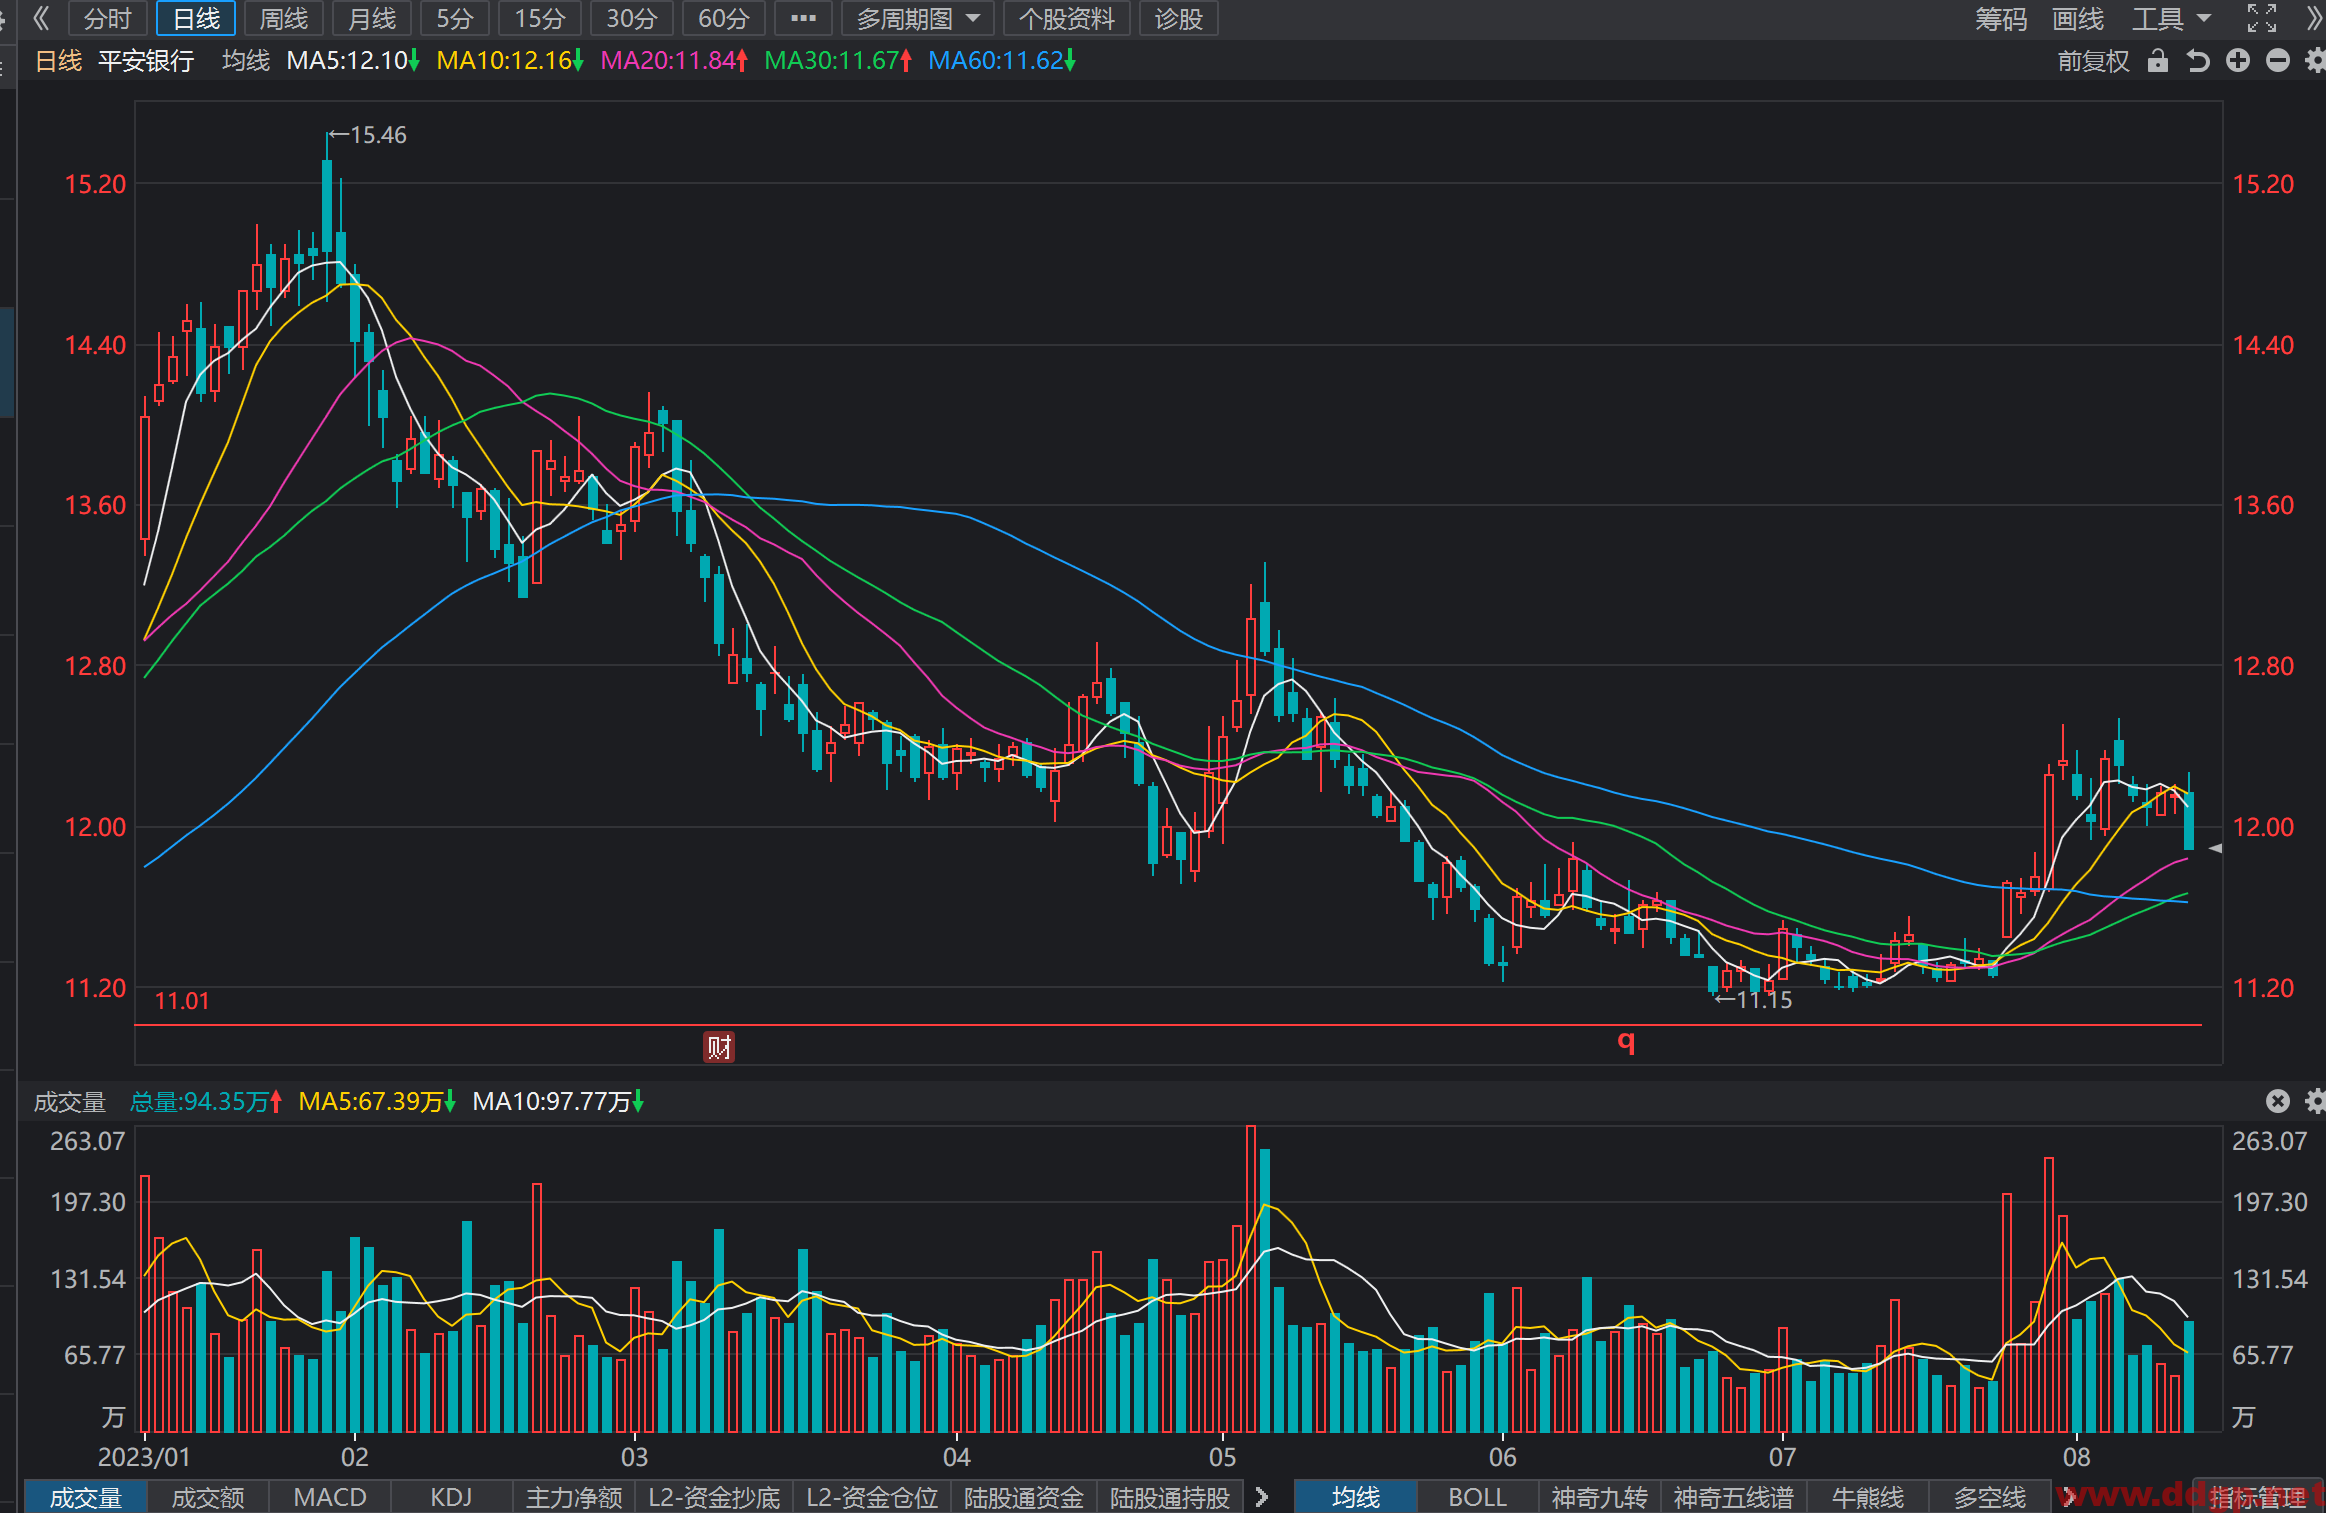Select the 成交量 indicator tab

click(x=85, y=1497)
